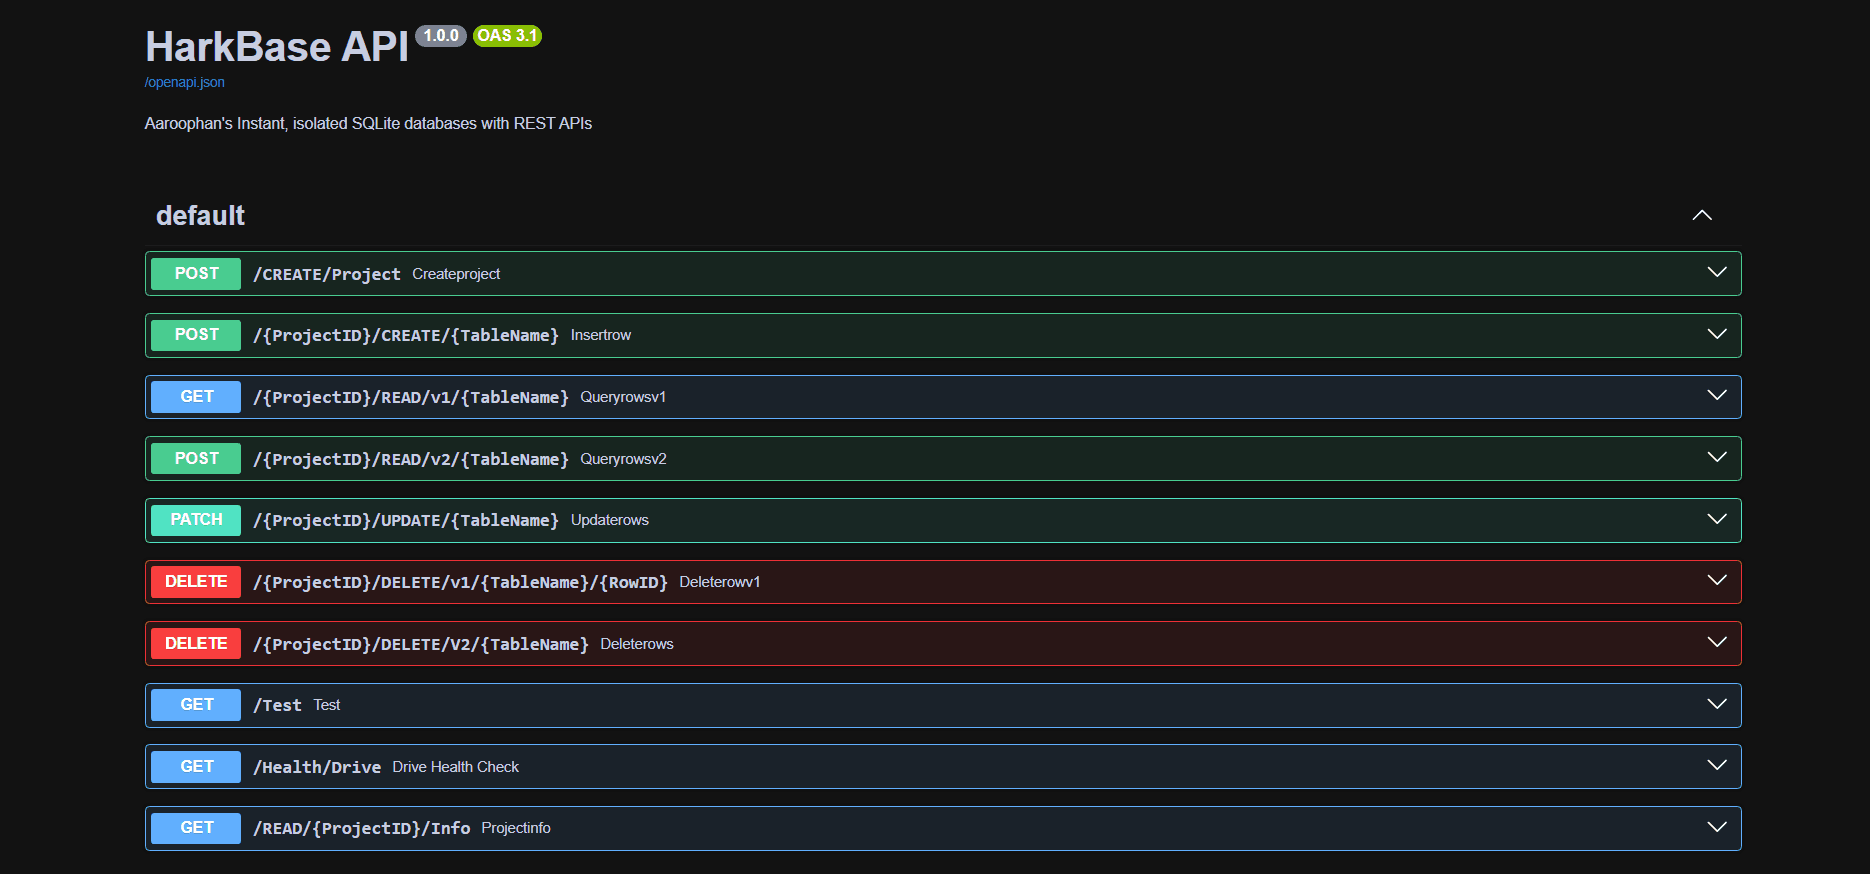The width and height of the screenshot is (1870, 874).
Task: Expand chevron on /Test endpoint
Action: coord(1716,705)
